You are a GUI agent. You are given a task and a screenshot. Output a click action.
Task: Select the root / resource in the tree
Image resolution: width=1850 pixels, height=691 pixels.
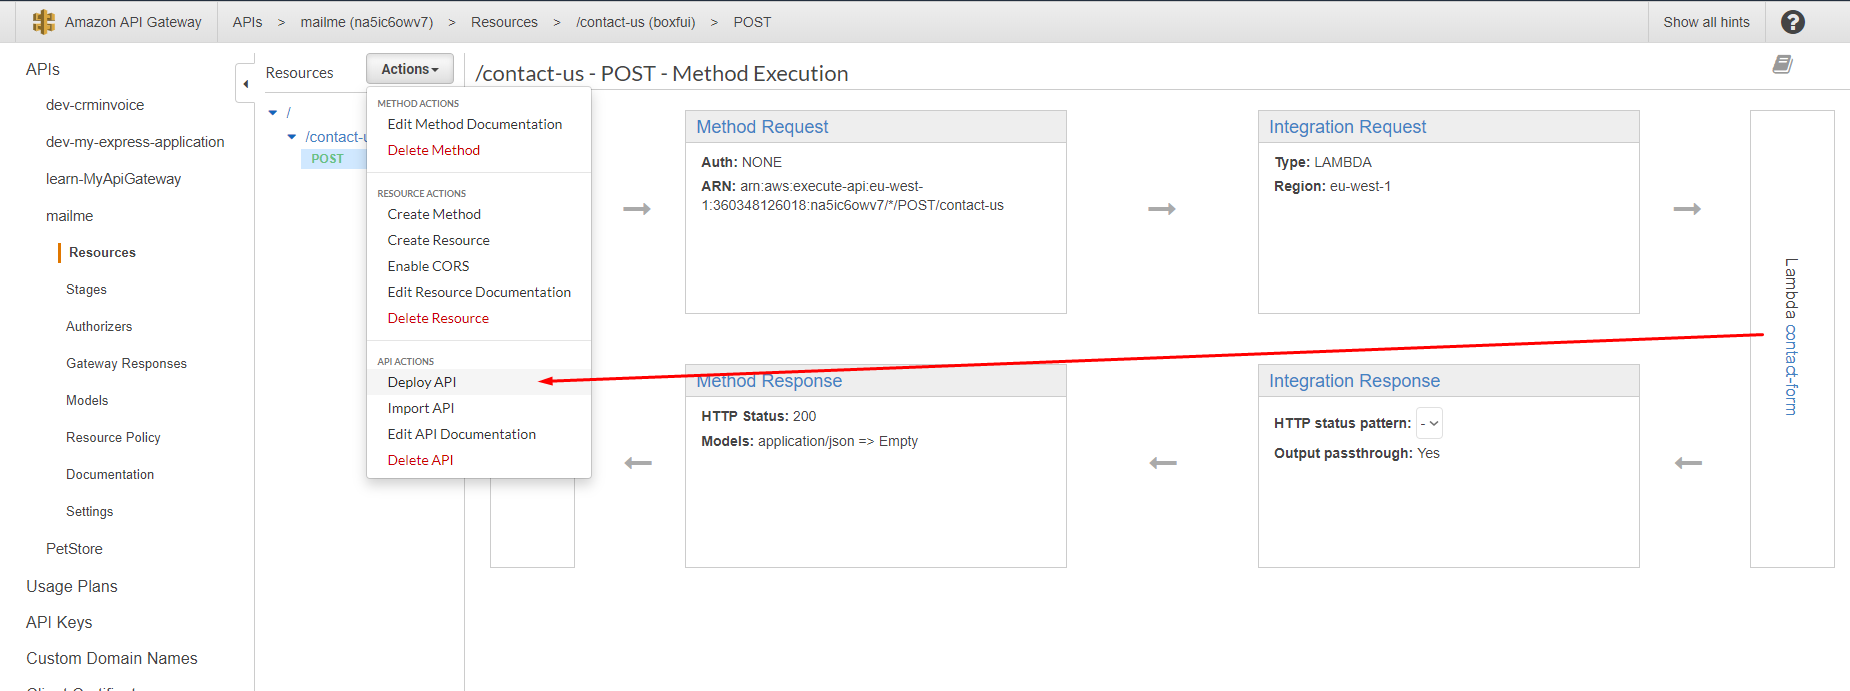[x=288, y=113]
